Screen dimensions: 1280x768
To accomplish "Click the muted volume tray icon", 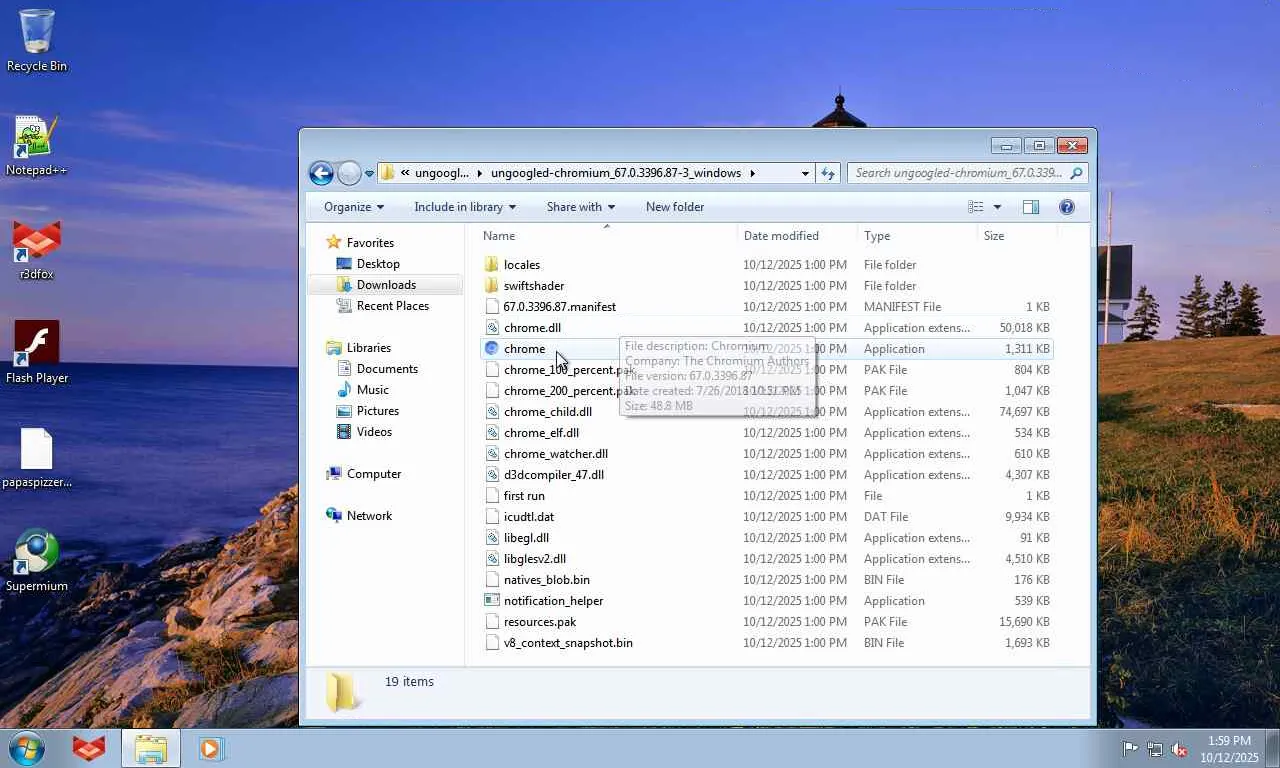I will point(1180,749).
